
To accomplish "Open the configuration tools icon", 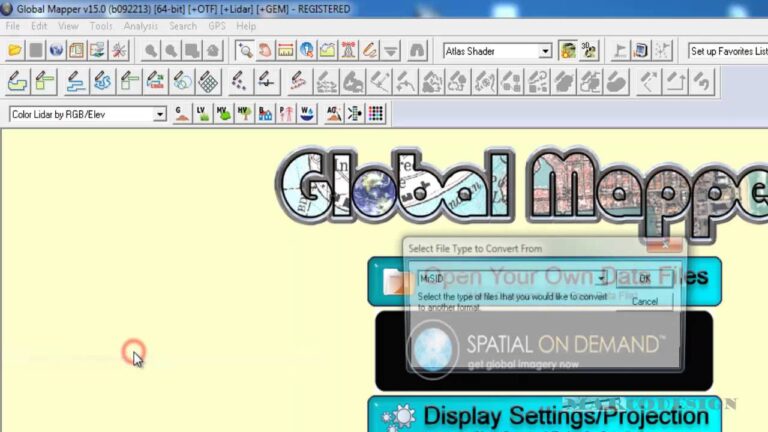I will (118, 50).
